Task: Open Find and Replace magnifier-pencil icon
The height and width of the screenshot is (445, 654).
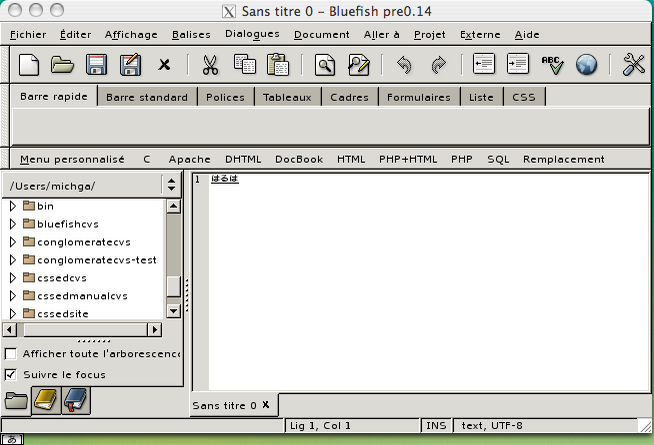Action: (359, 65)
